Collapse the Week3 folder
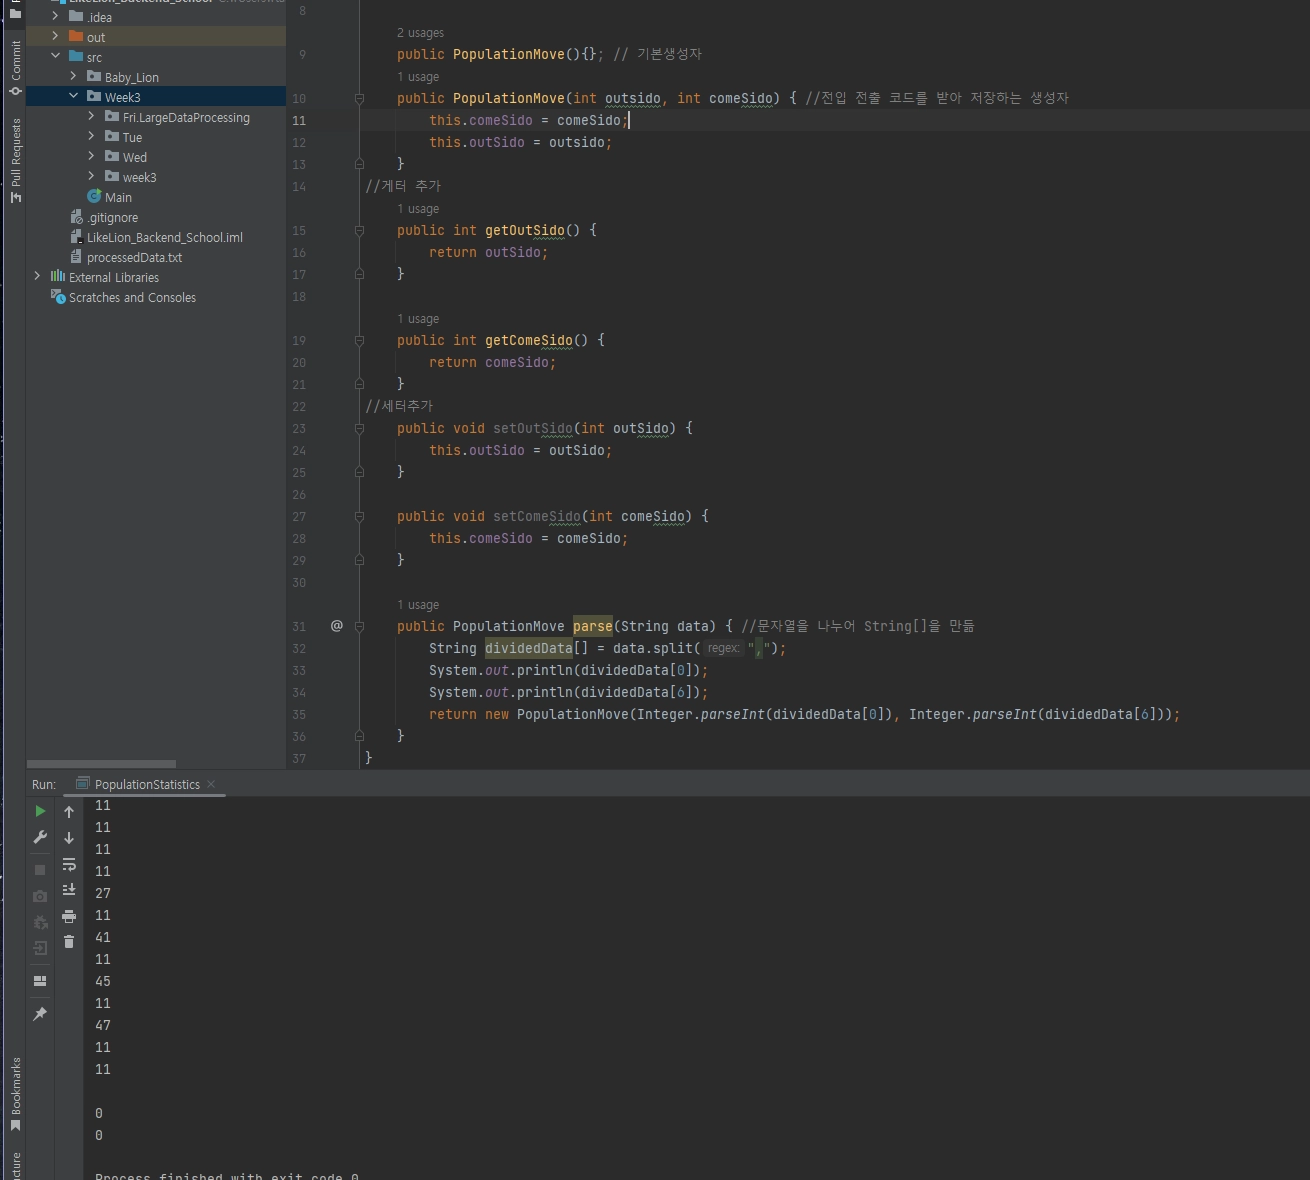Image resolution: width=1310 pixels, height=1180 pixels. pyautogui.click(x=74, y=97)
